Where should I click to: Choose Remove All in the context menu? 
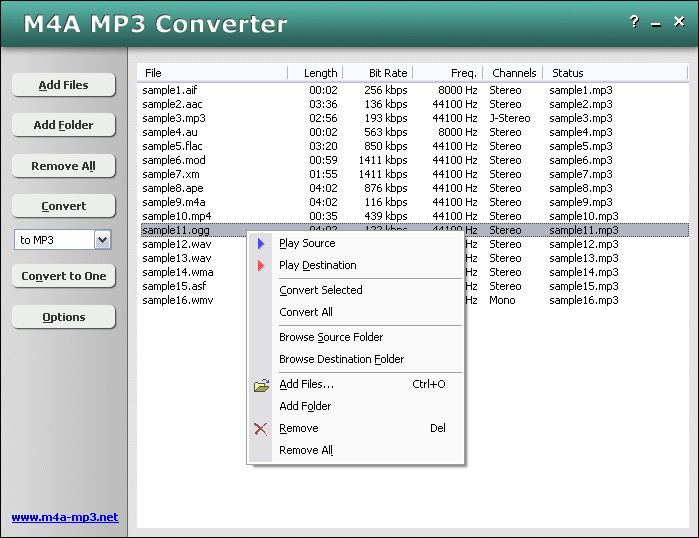pyautogui.click(x=306, y=450)
